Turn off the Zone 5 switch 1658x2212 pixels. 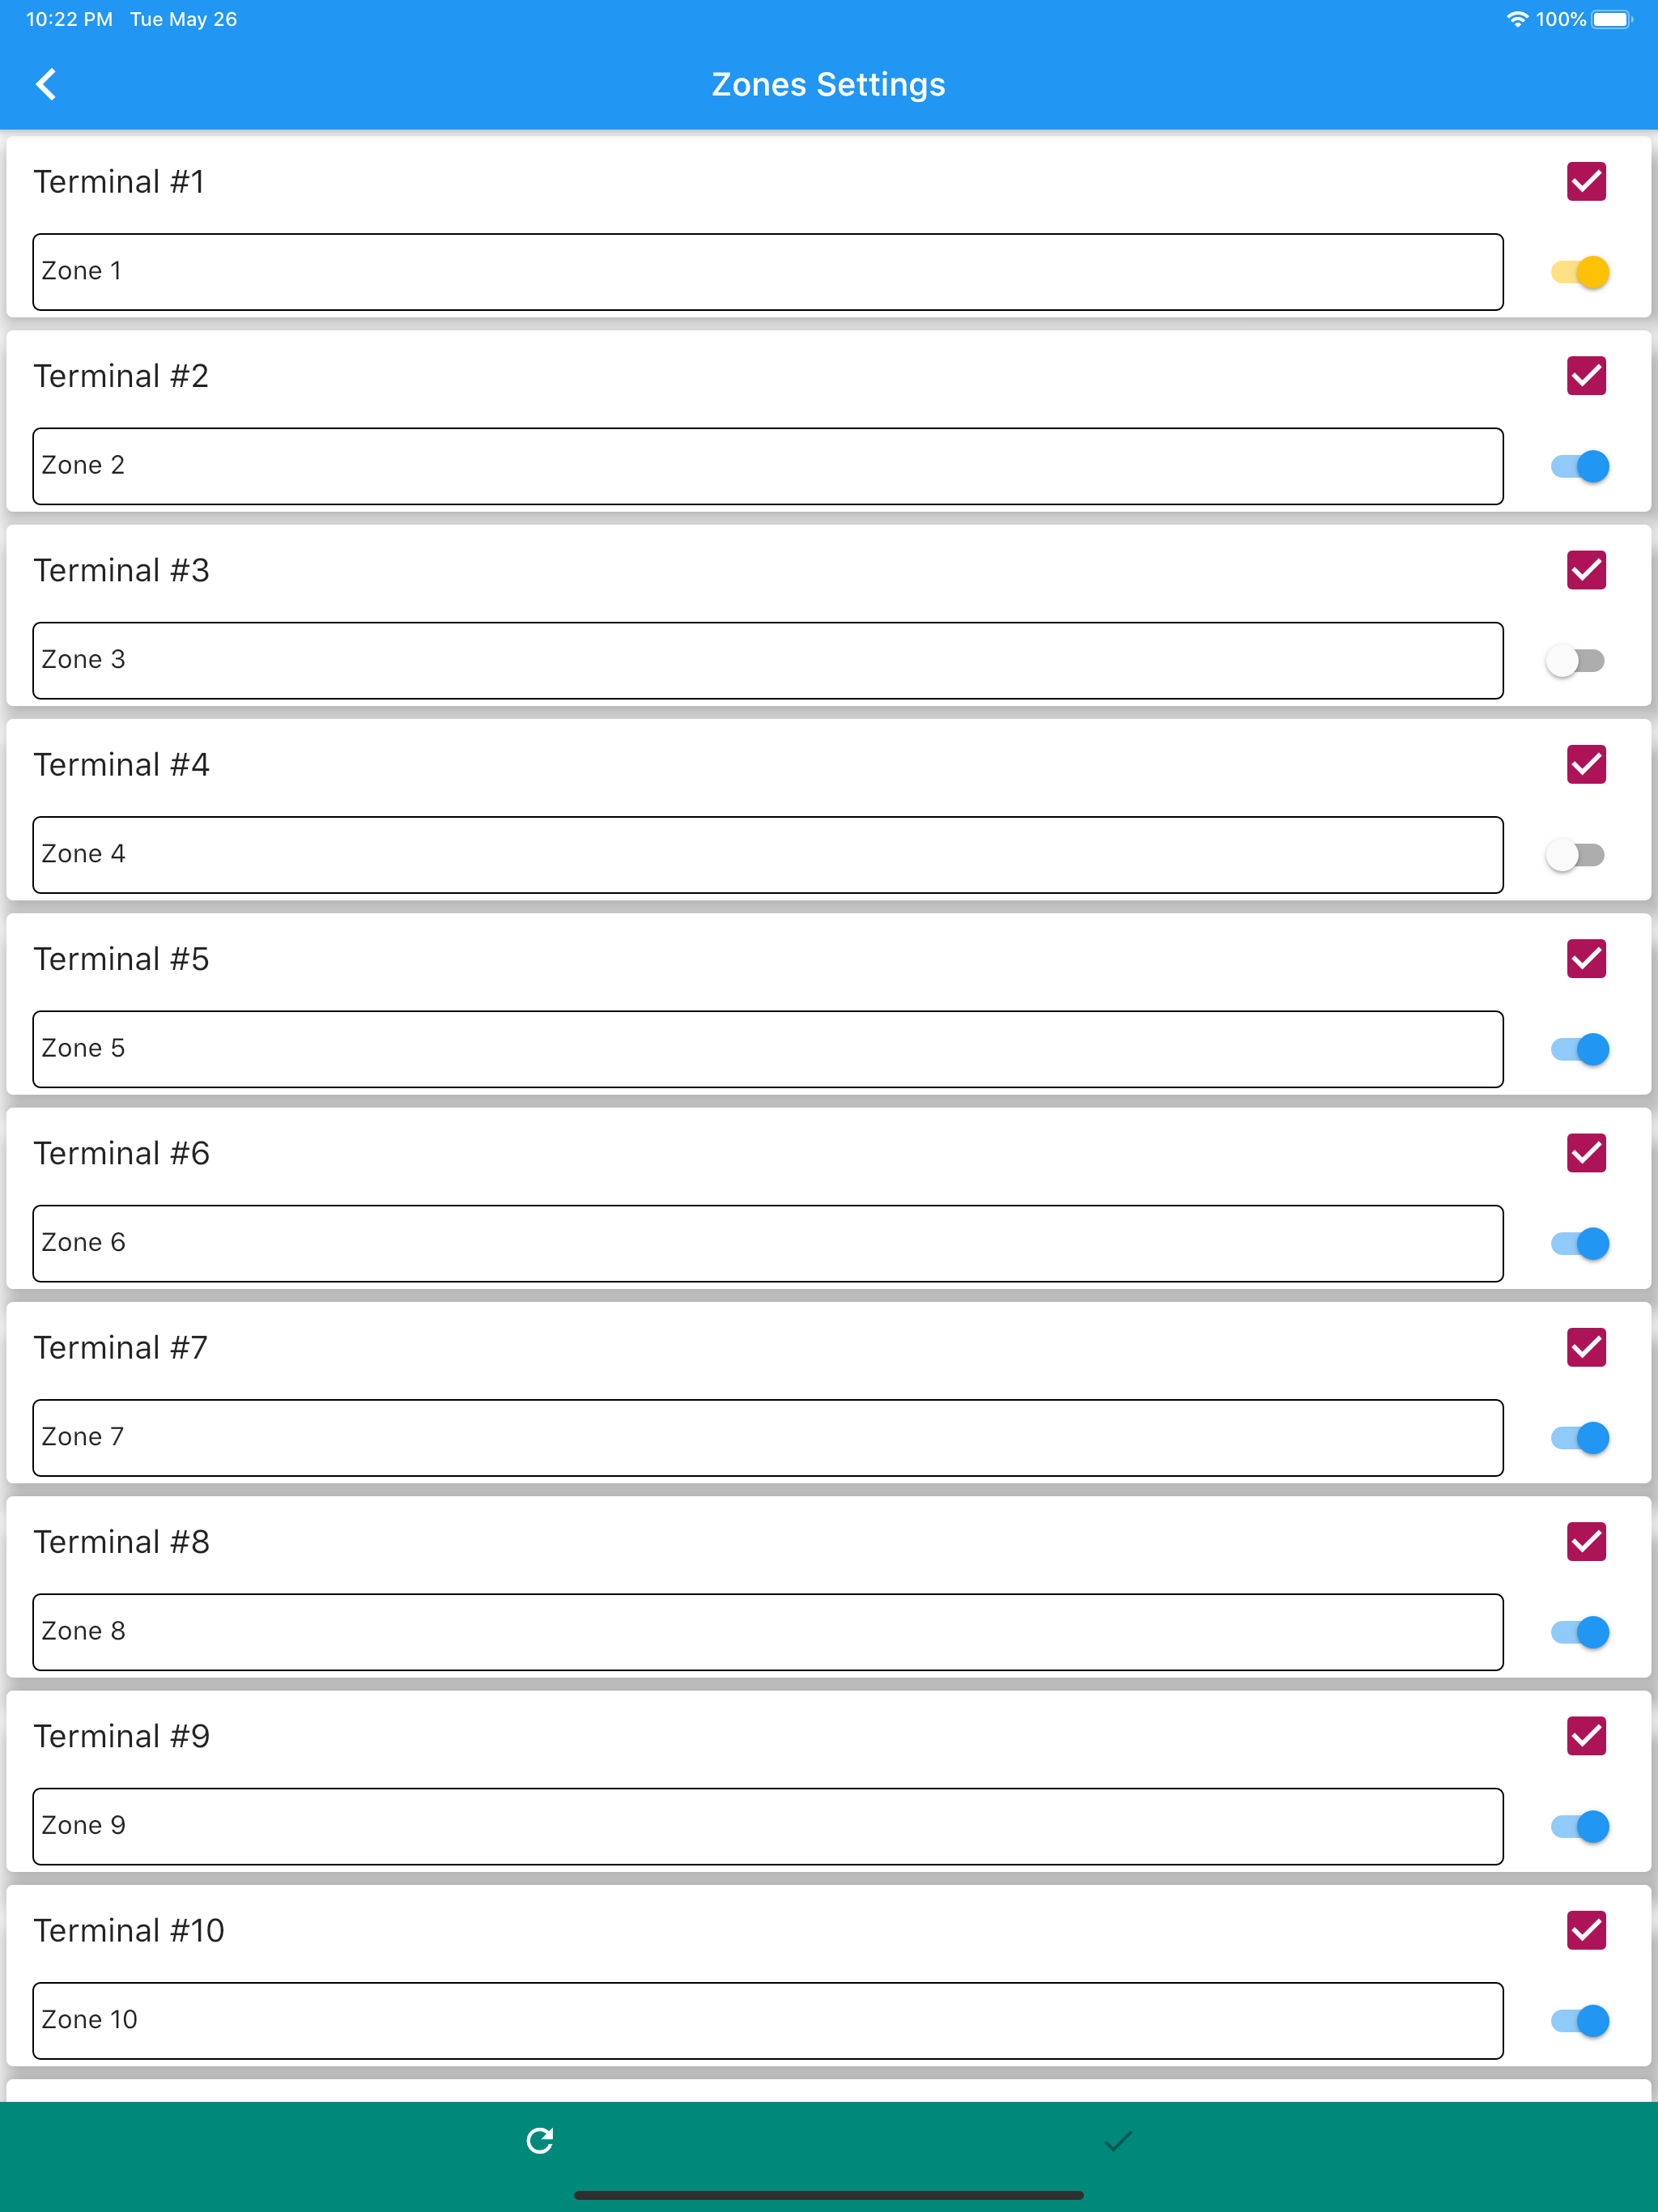pyautogui.click(x=1580, y=1049)
